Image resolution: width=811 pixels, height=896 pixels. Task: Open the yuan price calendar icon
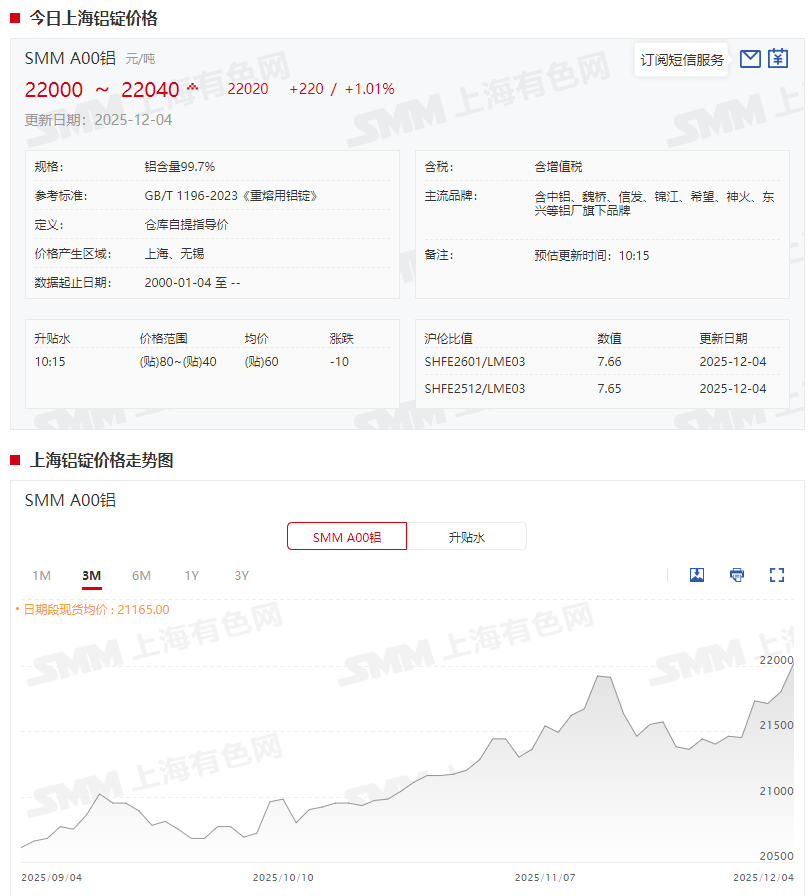coord(778,58)
